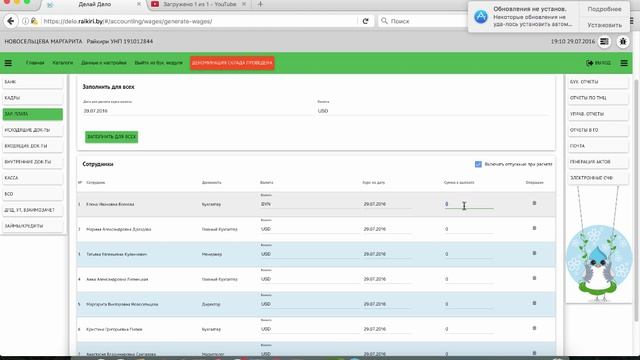Click the browser Поиск search field
This screenshot has height=360, width=640.
[422, 21]
